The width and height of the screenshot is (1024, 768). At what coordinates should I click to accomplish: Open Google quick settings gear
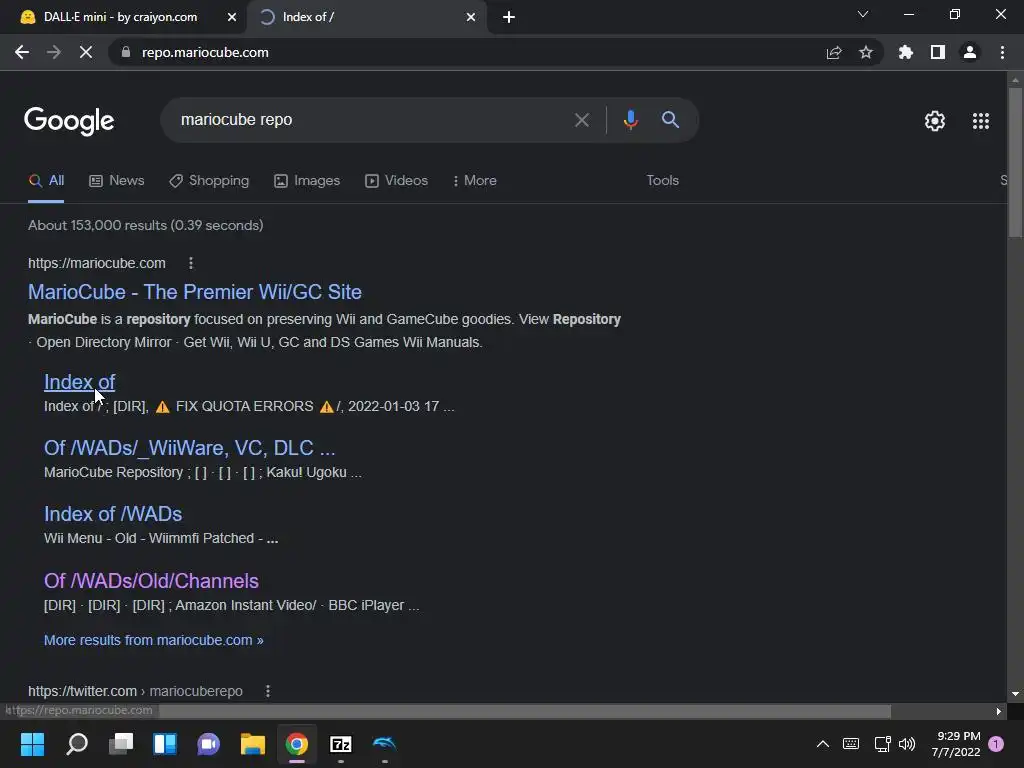click(x=935, y=121)
